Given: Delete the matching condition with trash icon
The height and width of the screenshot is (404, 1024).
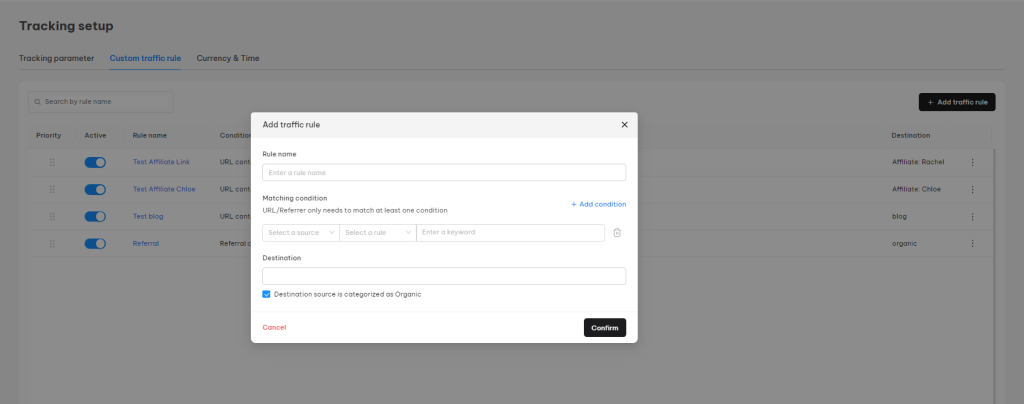Looking at the screenshot, I should point(617,232).
